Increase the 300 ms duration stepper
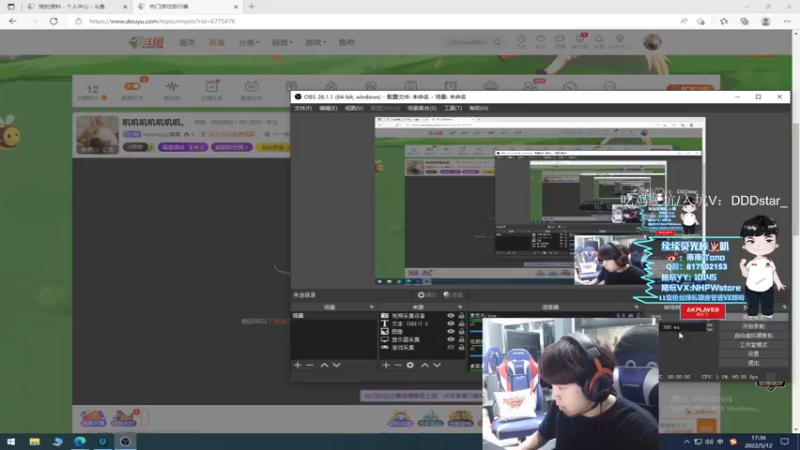 pos(709,325)
